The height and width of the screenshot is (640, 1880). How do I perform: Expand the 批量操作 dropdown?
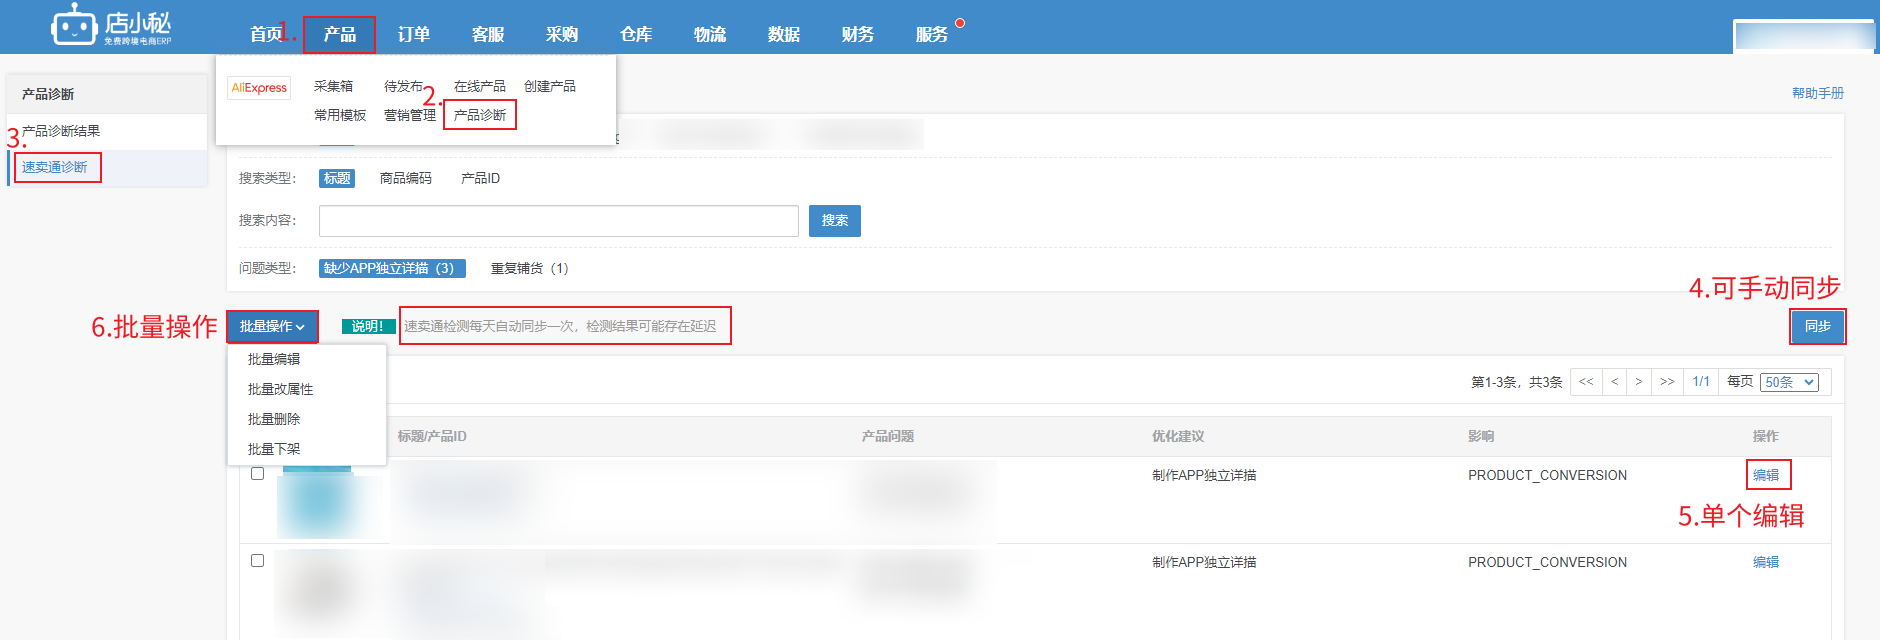272,327
